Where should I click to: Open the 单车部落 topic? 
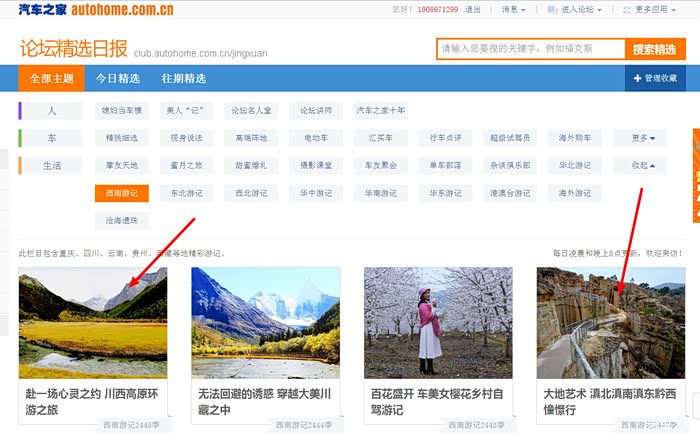446,166
